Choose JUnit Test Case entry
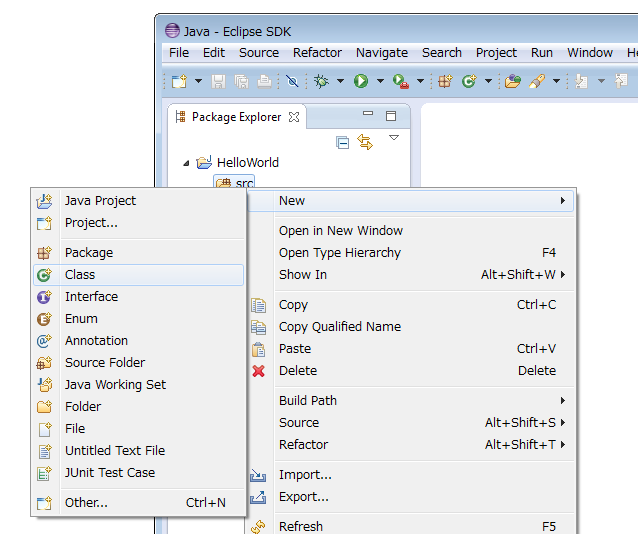638x534 pixels. point(139,473)
